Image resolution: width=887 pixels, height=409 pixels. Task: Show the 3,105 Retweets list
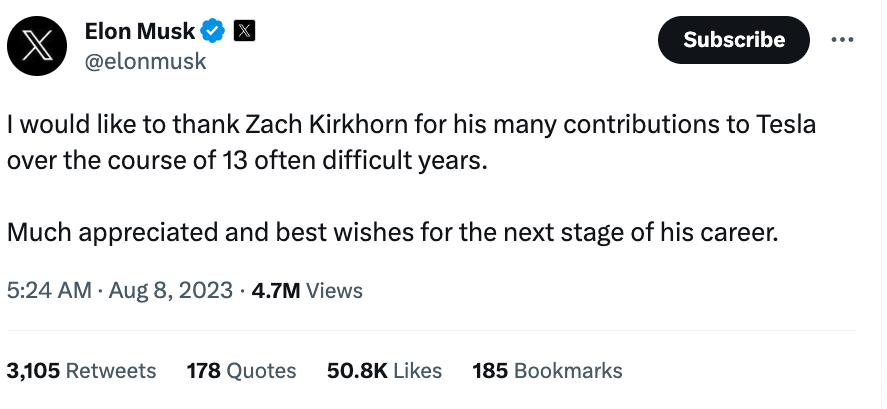tap(82, 370)
